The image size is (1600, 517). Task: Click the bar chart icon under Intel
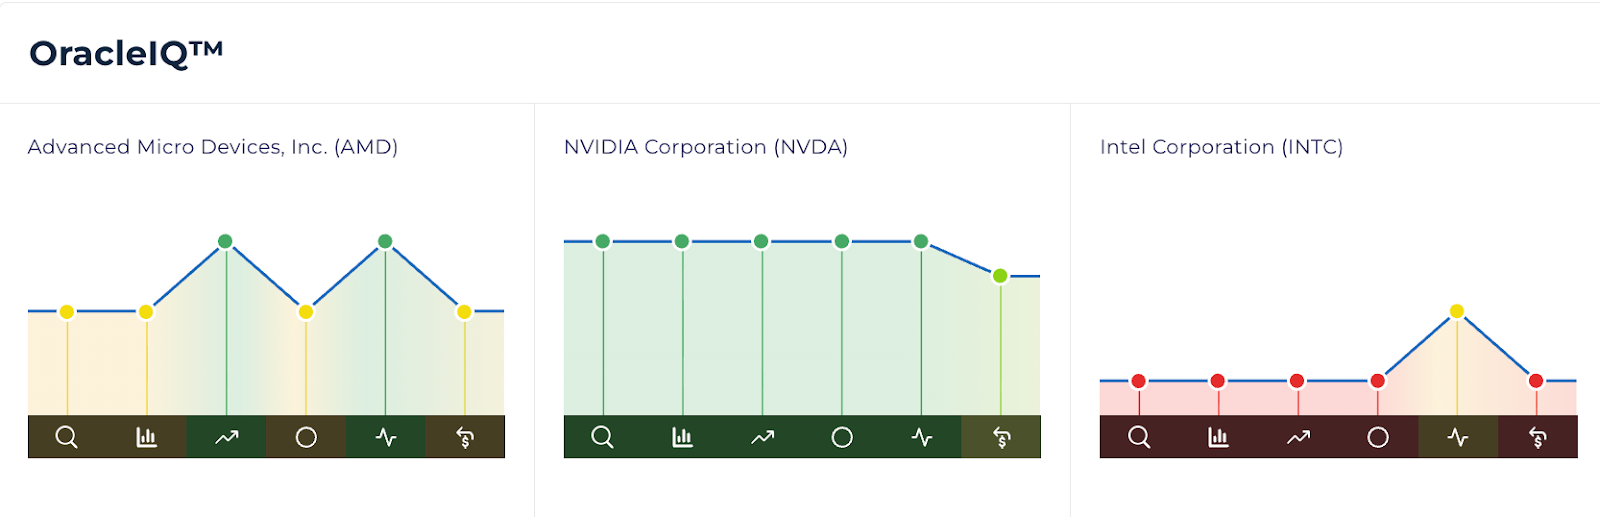coord(1218,437)
